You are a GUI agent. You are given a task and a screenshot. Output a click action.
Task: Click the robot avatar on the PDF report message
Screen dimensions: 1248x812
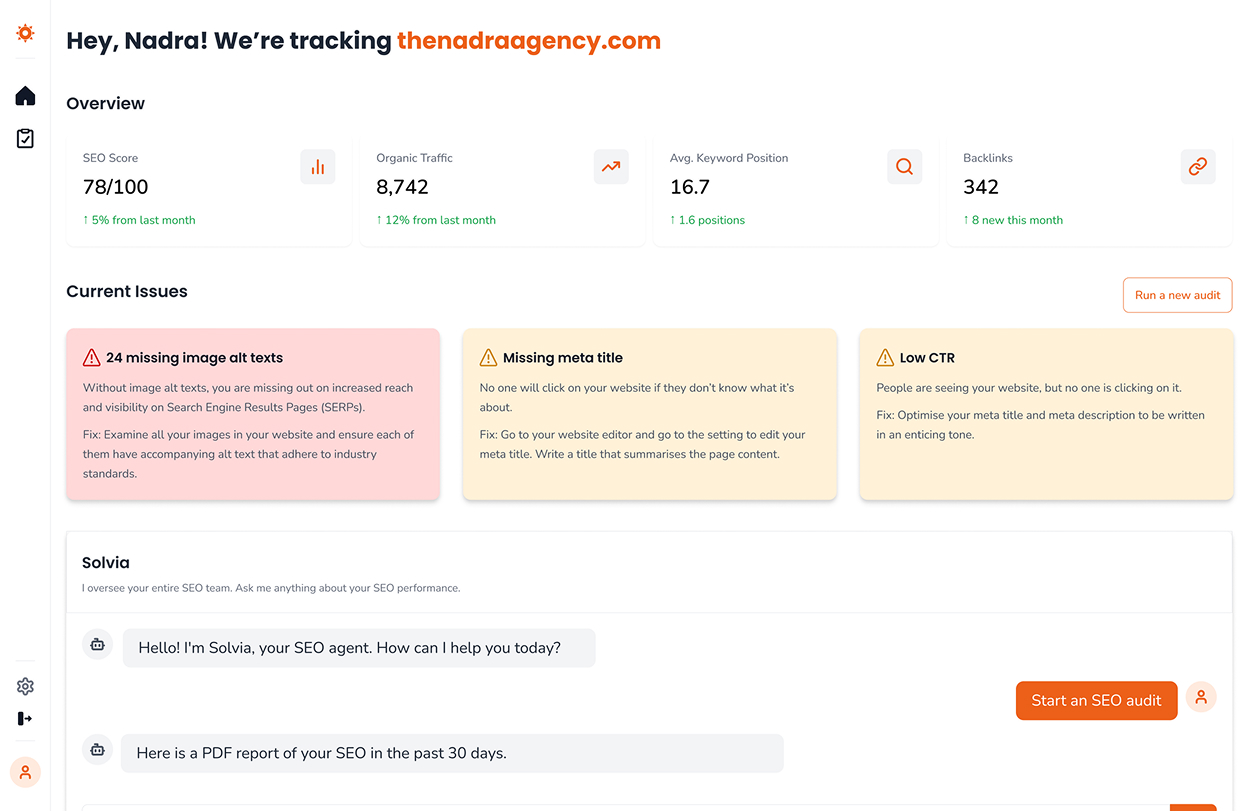click(97, 749)
